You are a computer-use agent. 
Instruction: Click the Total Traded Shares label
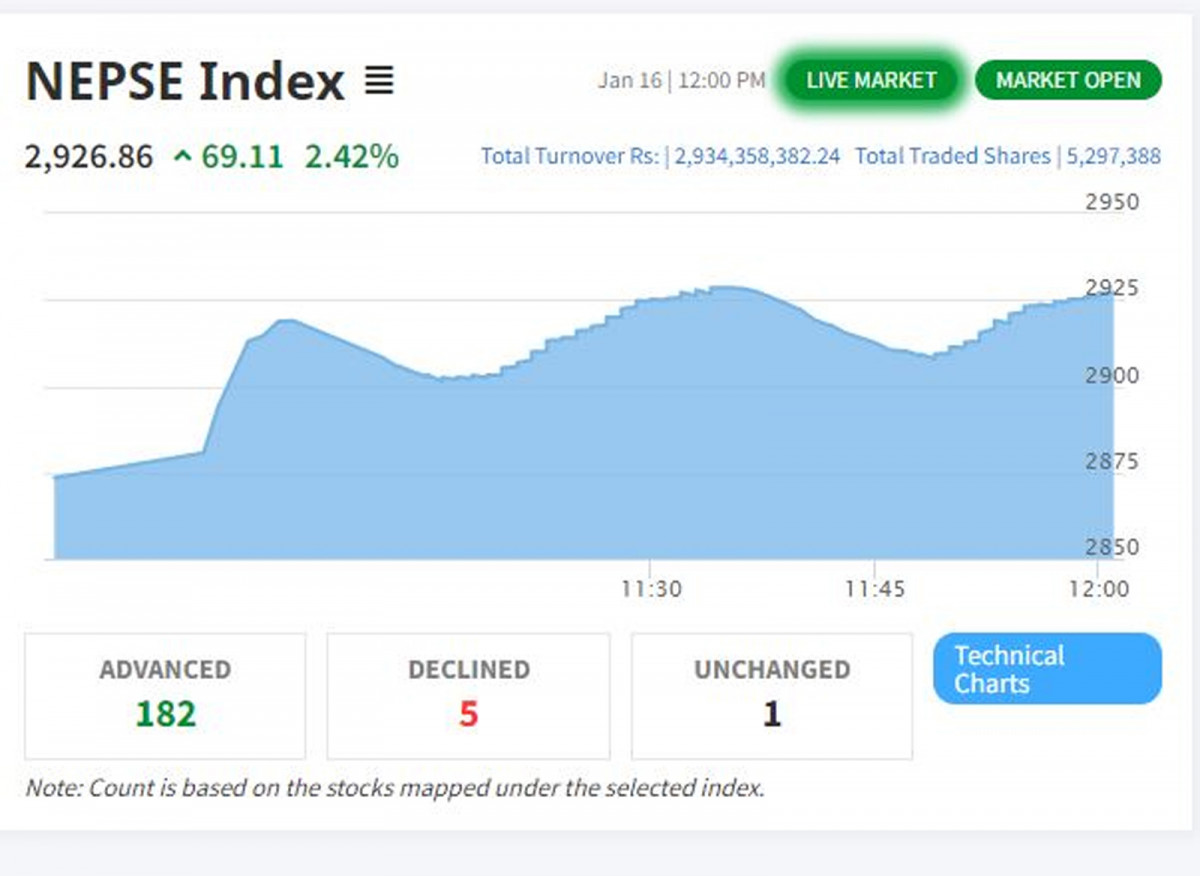tap(953, 156)
